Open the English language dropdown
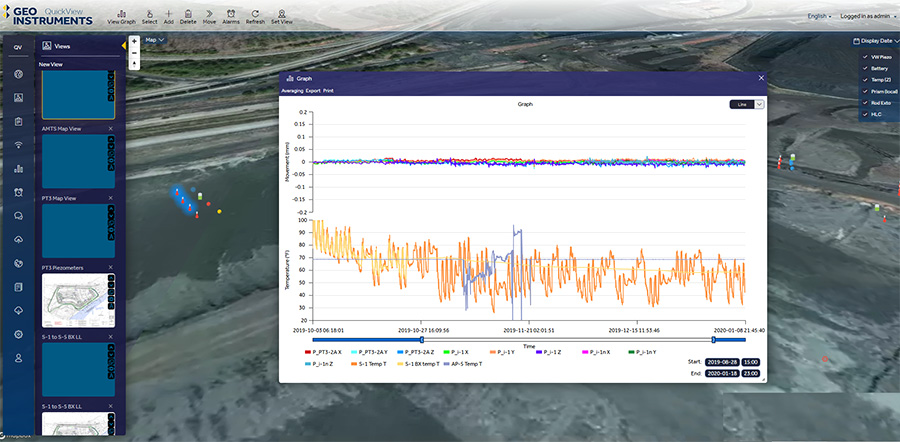 818,16
